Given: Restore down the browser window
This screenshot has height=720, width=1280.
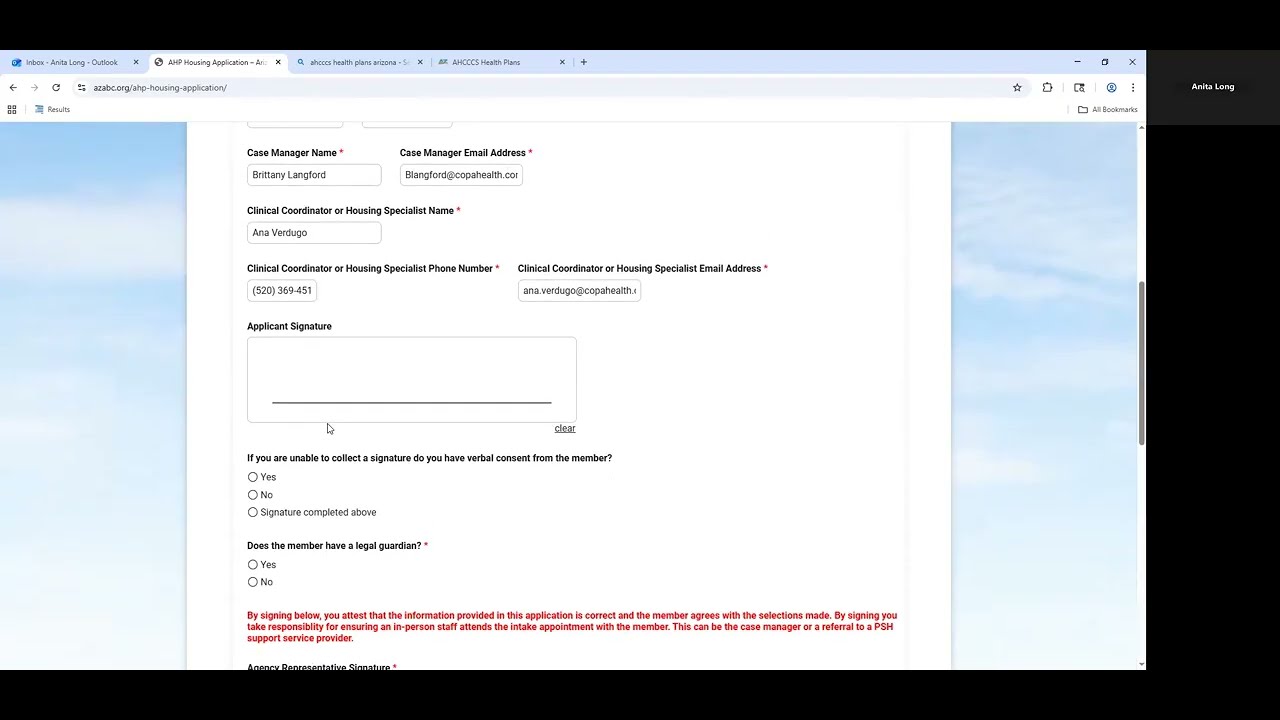Looking at the screenshot, I should pyautogui.click(x=1105, y=62).
